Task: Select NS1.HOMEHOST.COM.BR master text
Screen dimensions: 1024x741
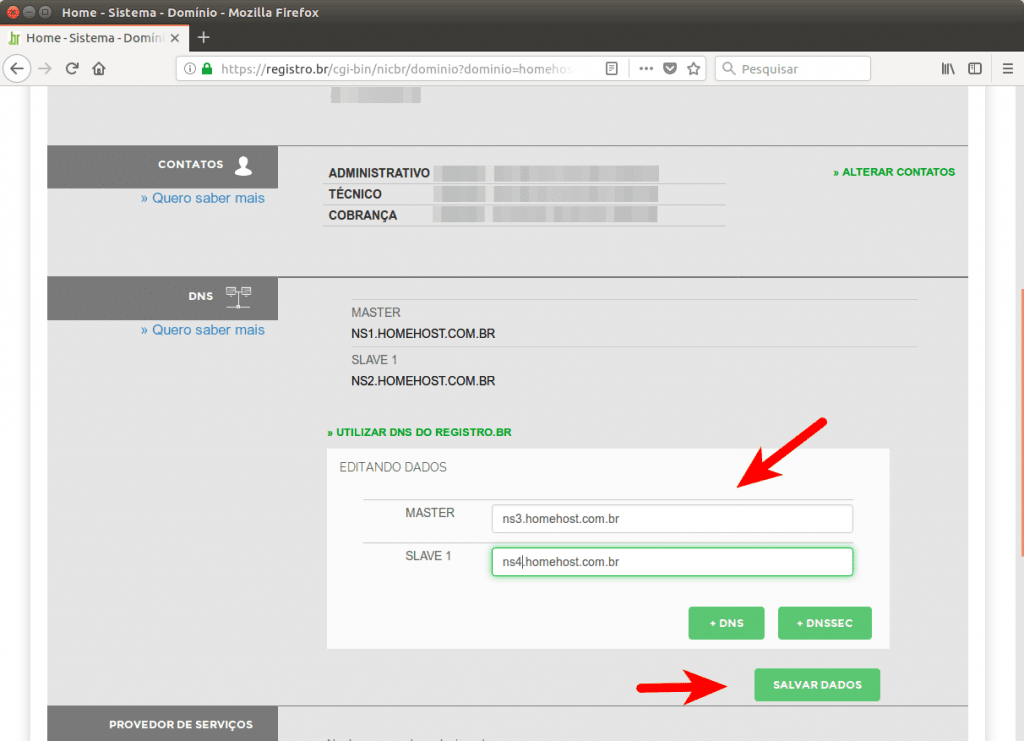Action: [423, 334]
